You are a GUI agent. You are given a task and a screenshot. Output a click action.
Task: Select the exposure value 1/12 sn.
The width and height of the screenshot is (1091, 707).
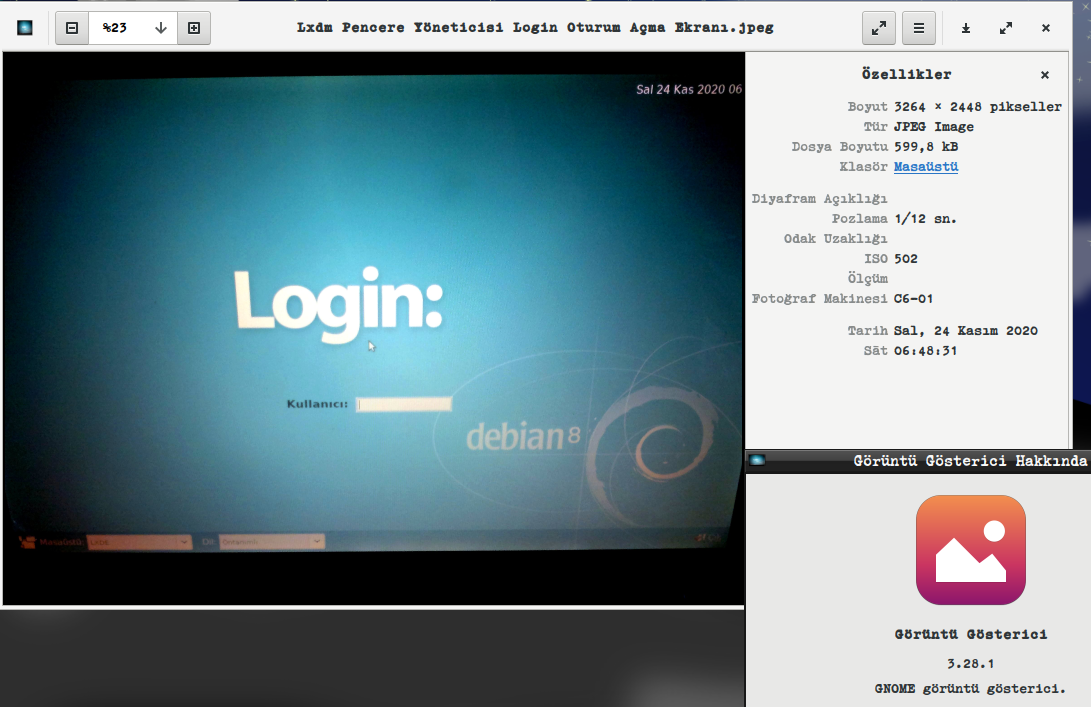tap(925, 219)
